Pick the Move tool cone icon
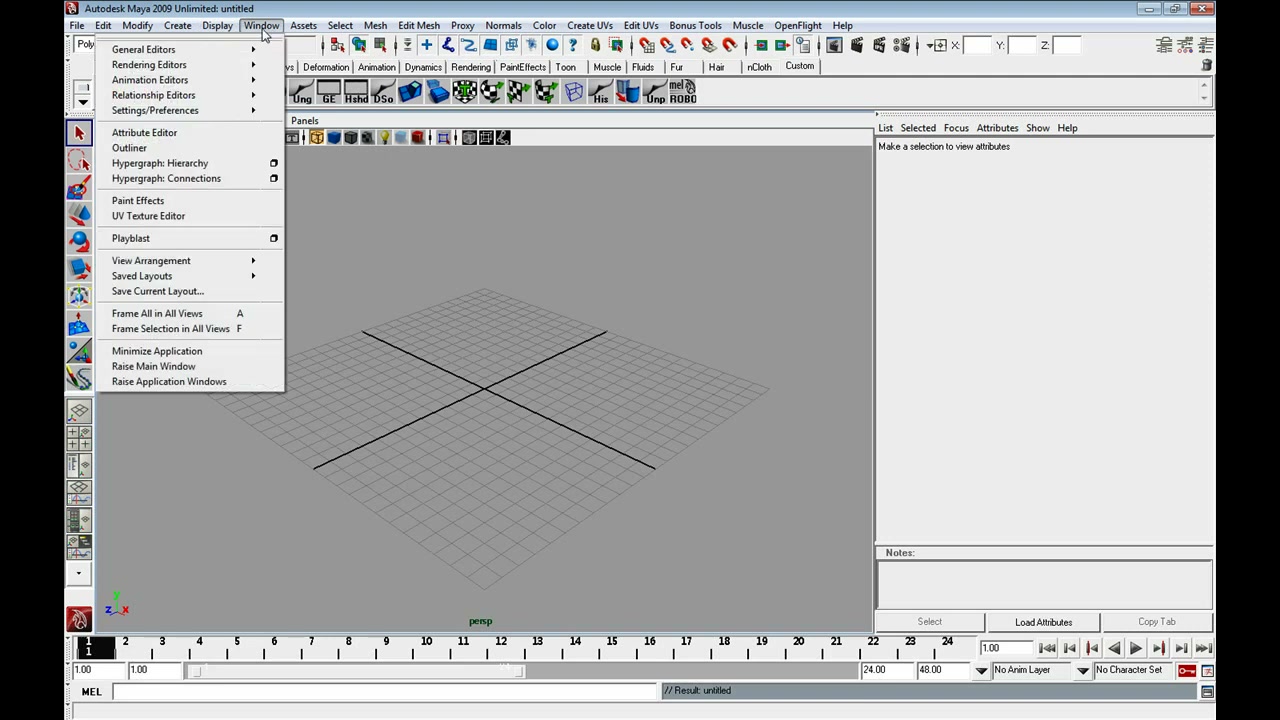The image size is (1280, 720). pos(79,214)
